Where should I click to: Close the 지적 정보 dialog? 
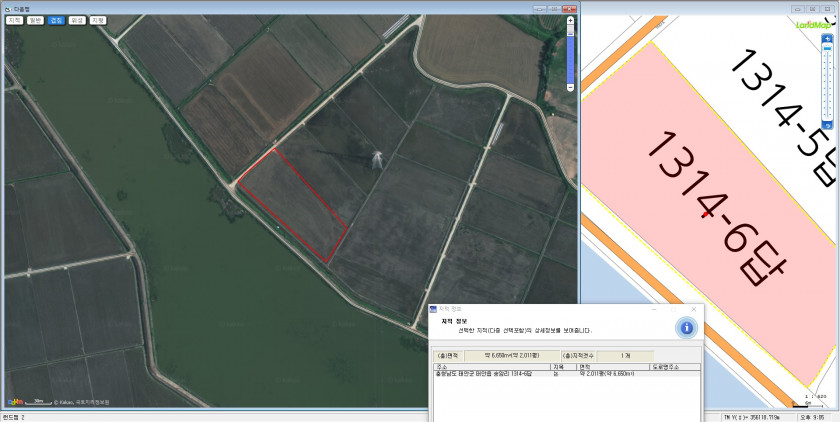click(695, 309)
